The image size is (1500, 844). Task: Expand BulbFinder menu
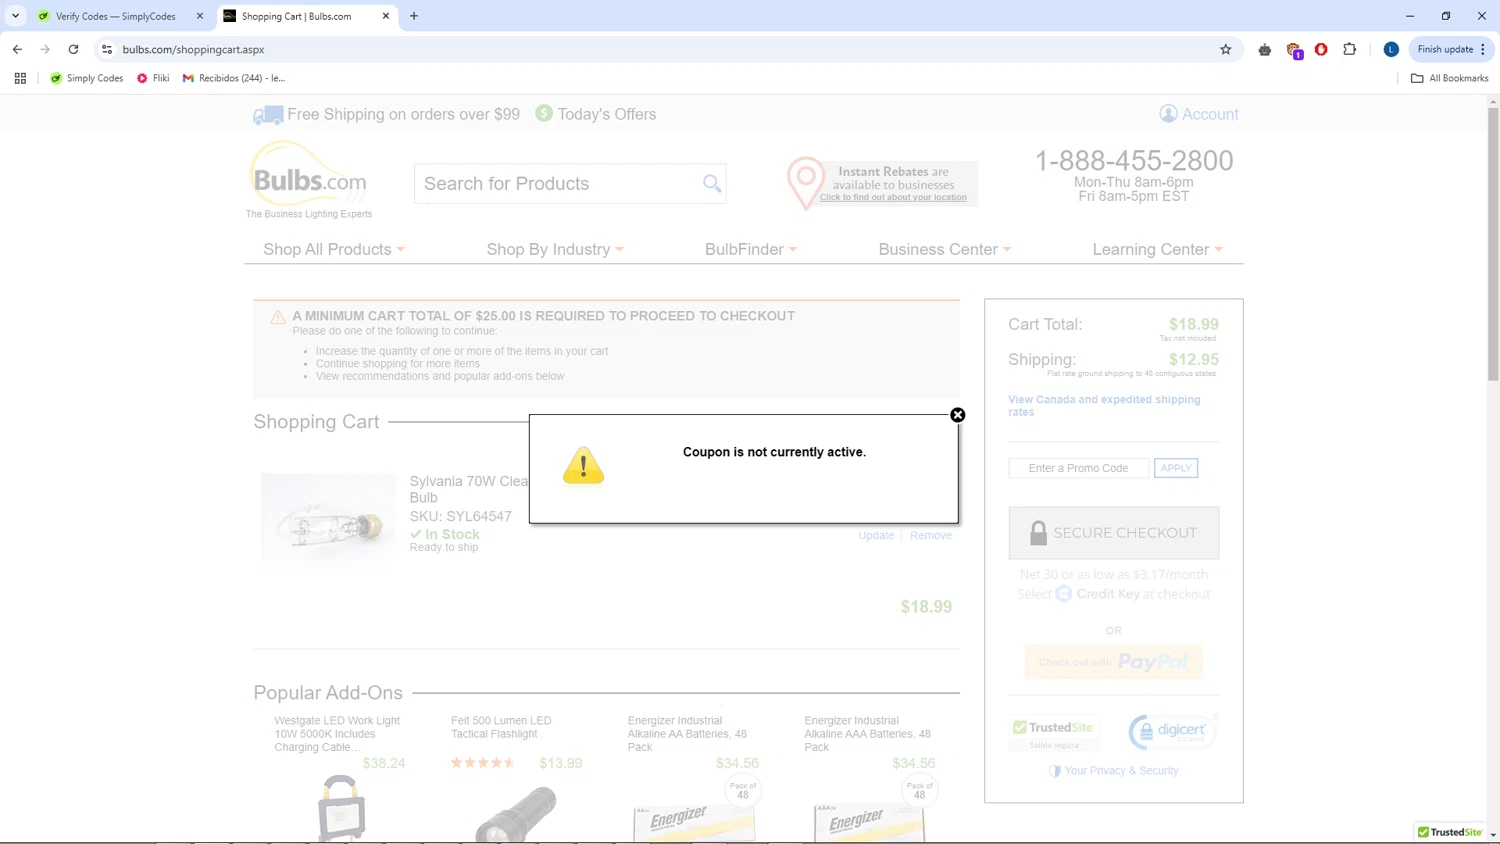click(751, 249)
